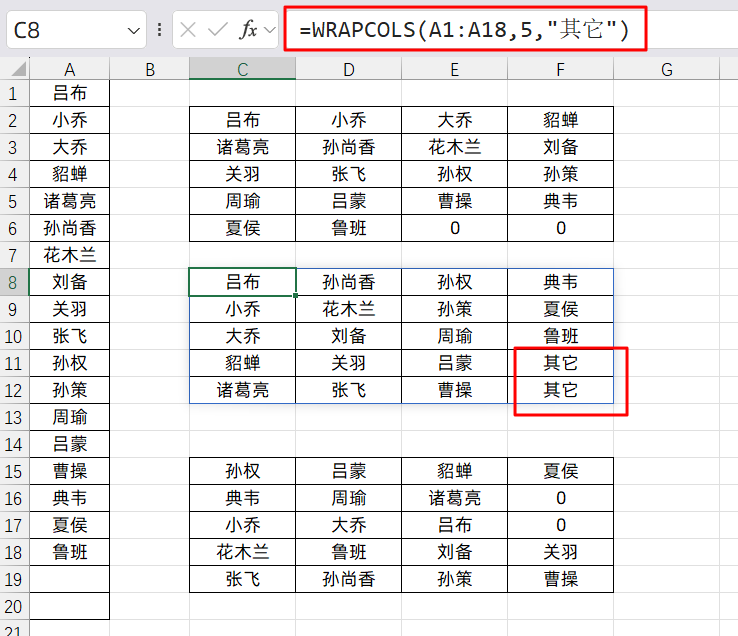
Task: Select row 13 header
Action: coord(14,418)
